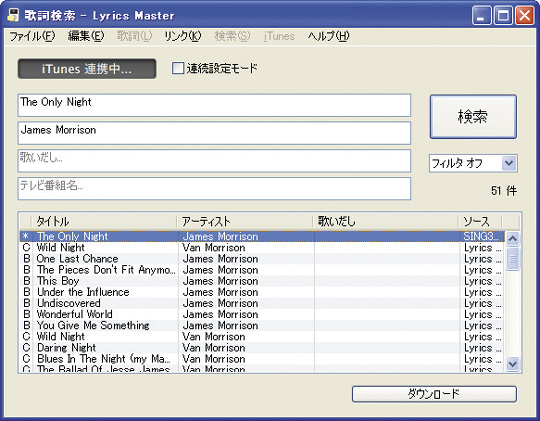
Task: Select the row You Give Me Something
Action: point(262,325)
